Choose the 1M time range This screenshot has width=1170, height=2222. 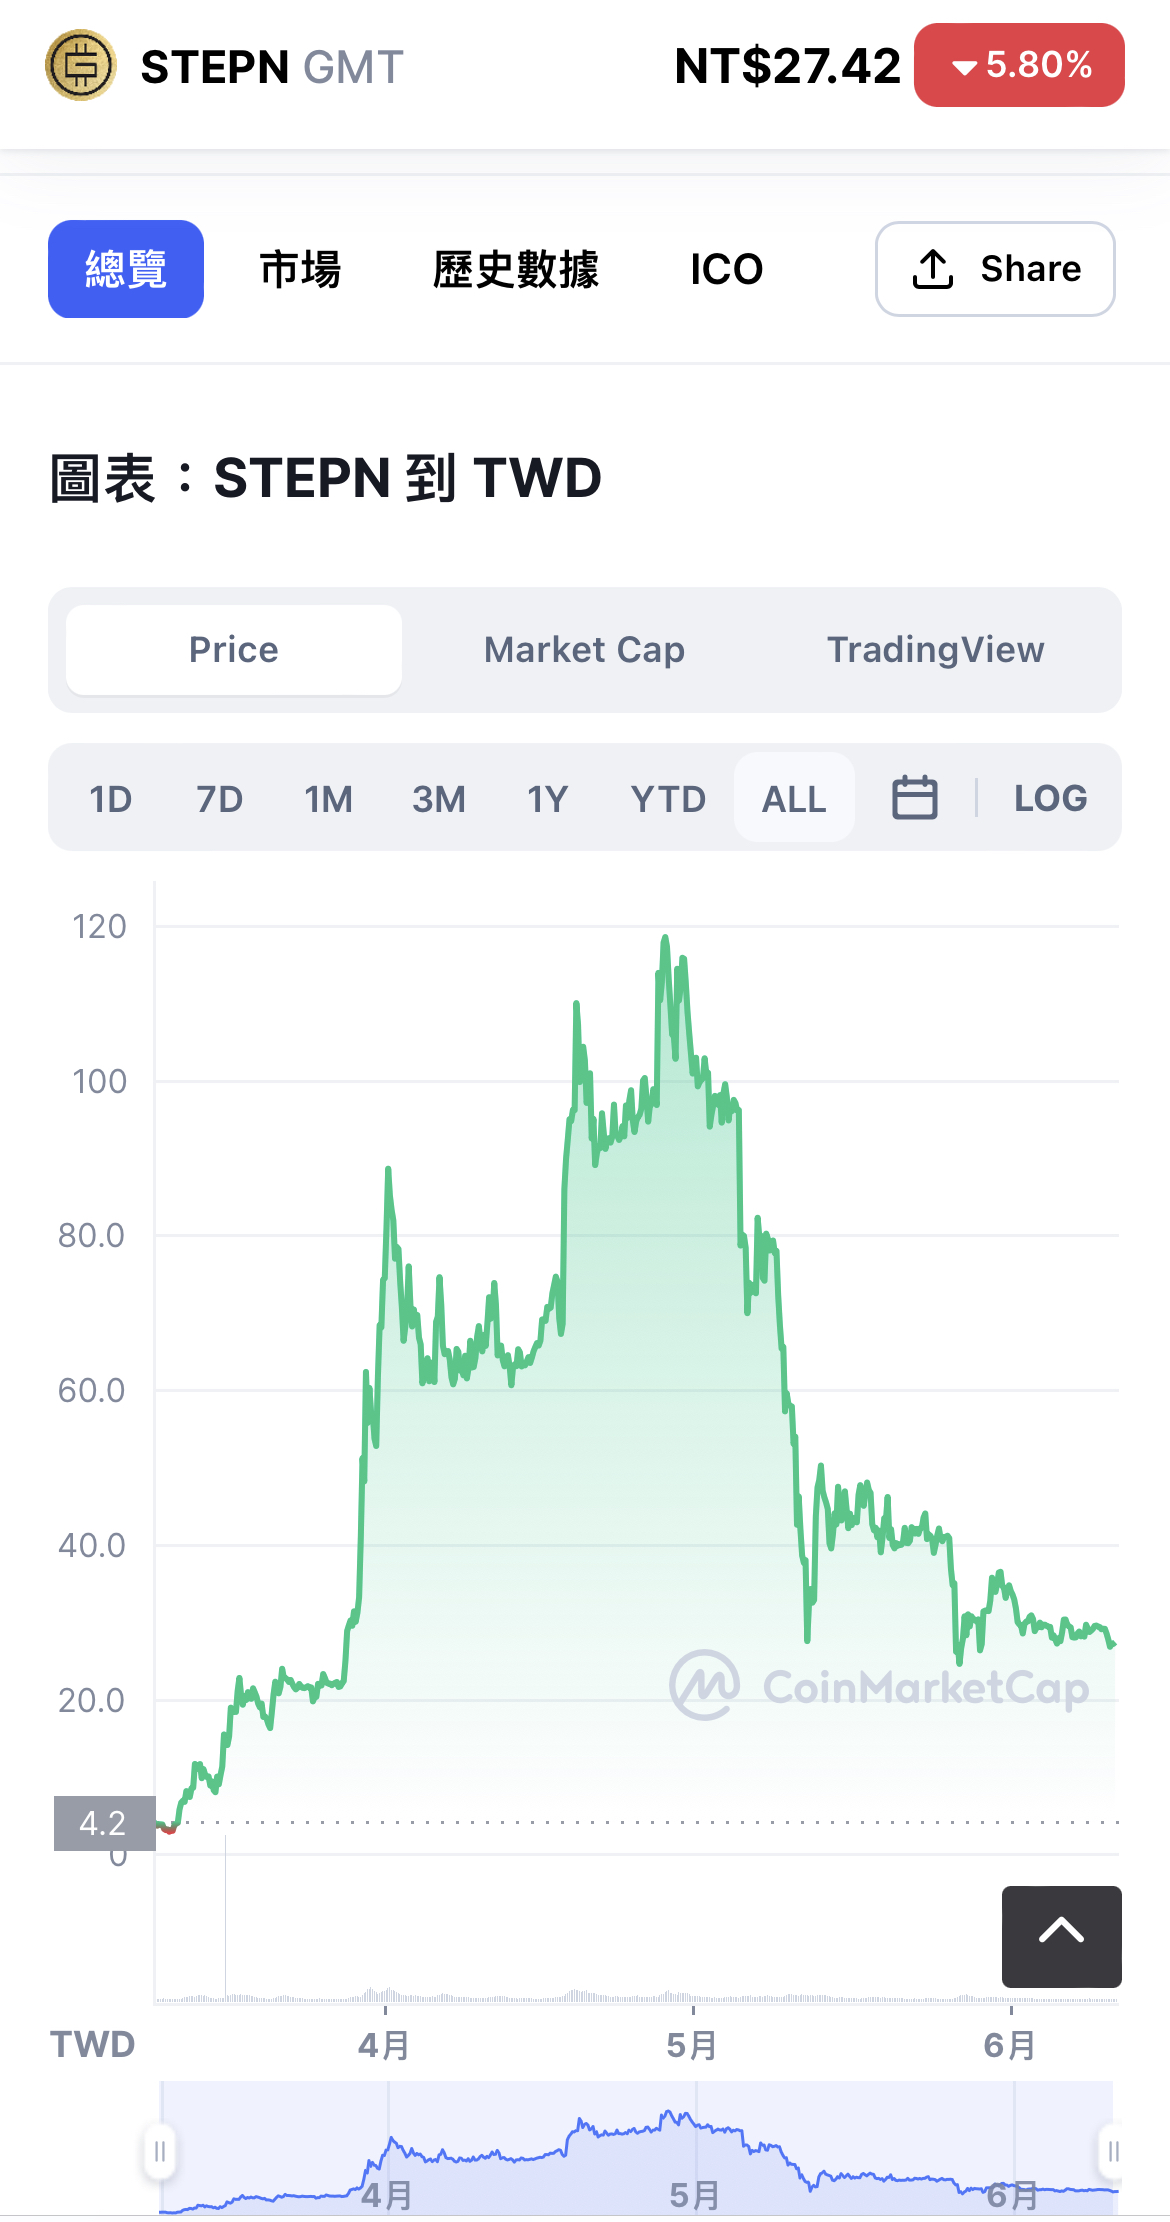pos(328,798)
